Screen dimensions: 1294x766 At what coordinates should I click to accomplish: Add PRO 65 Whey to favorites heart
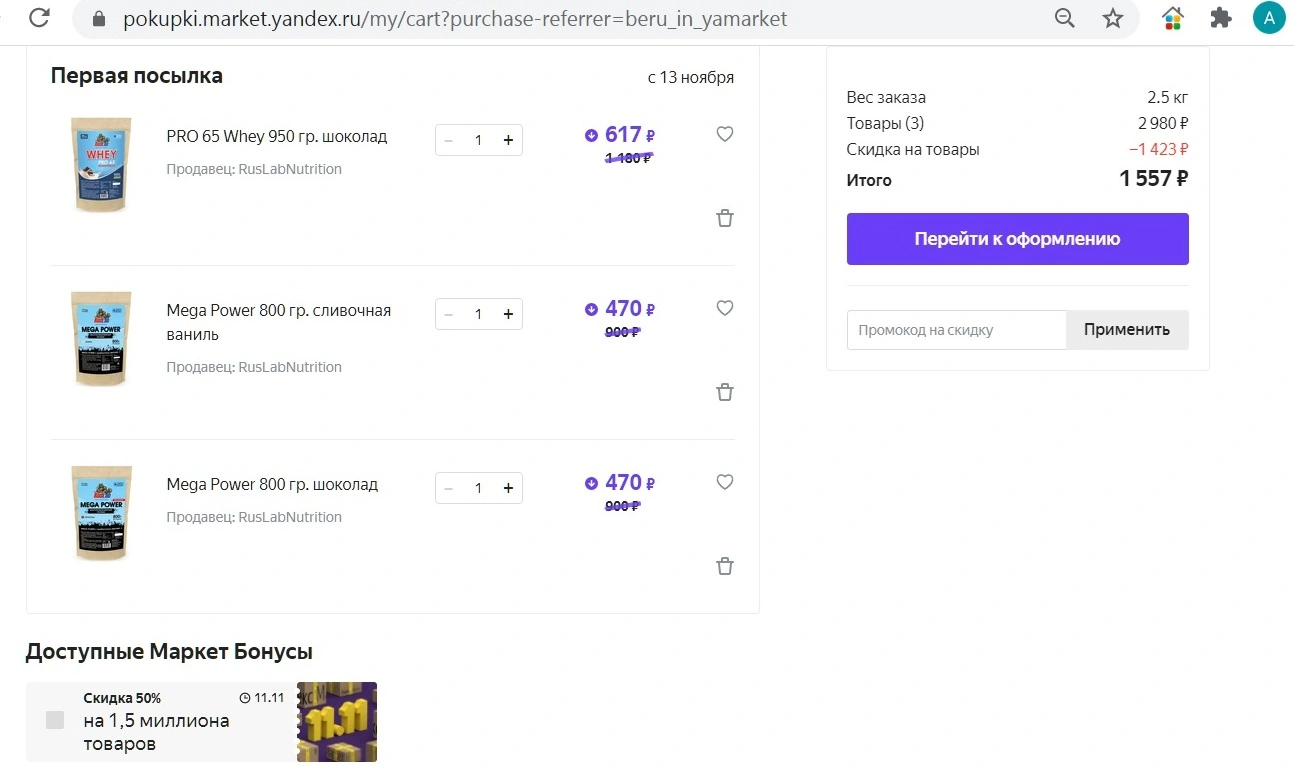click(725, 134)
